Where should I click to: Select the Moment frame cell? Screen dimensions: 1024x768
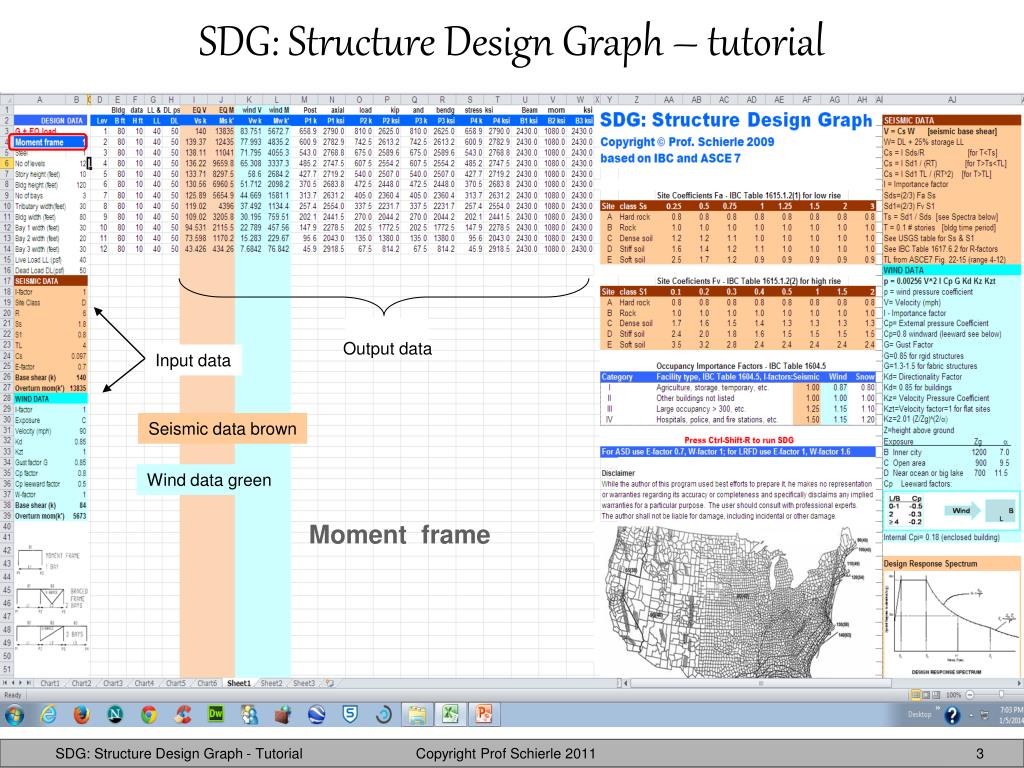(48, 142)
